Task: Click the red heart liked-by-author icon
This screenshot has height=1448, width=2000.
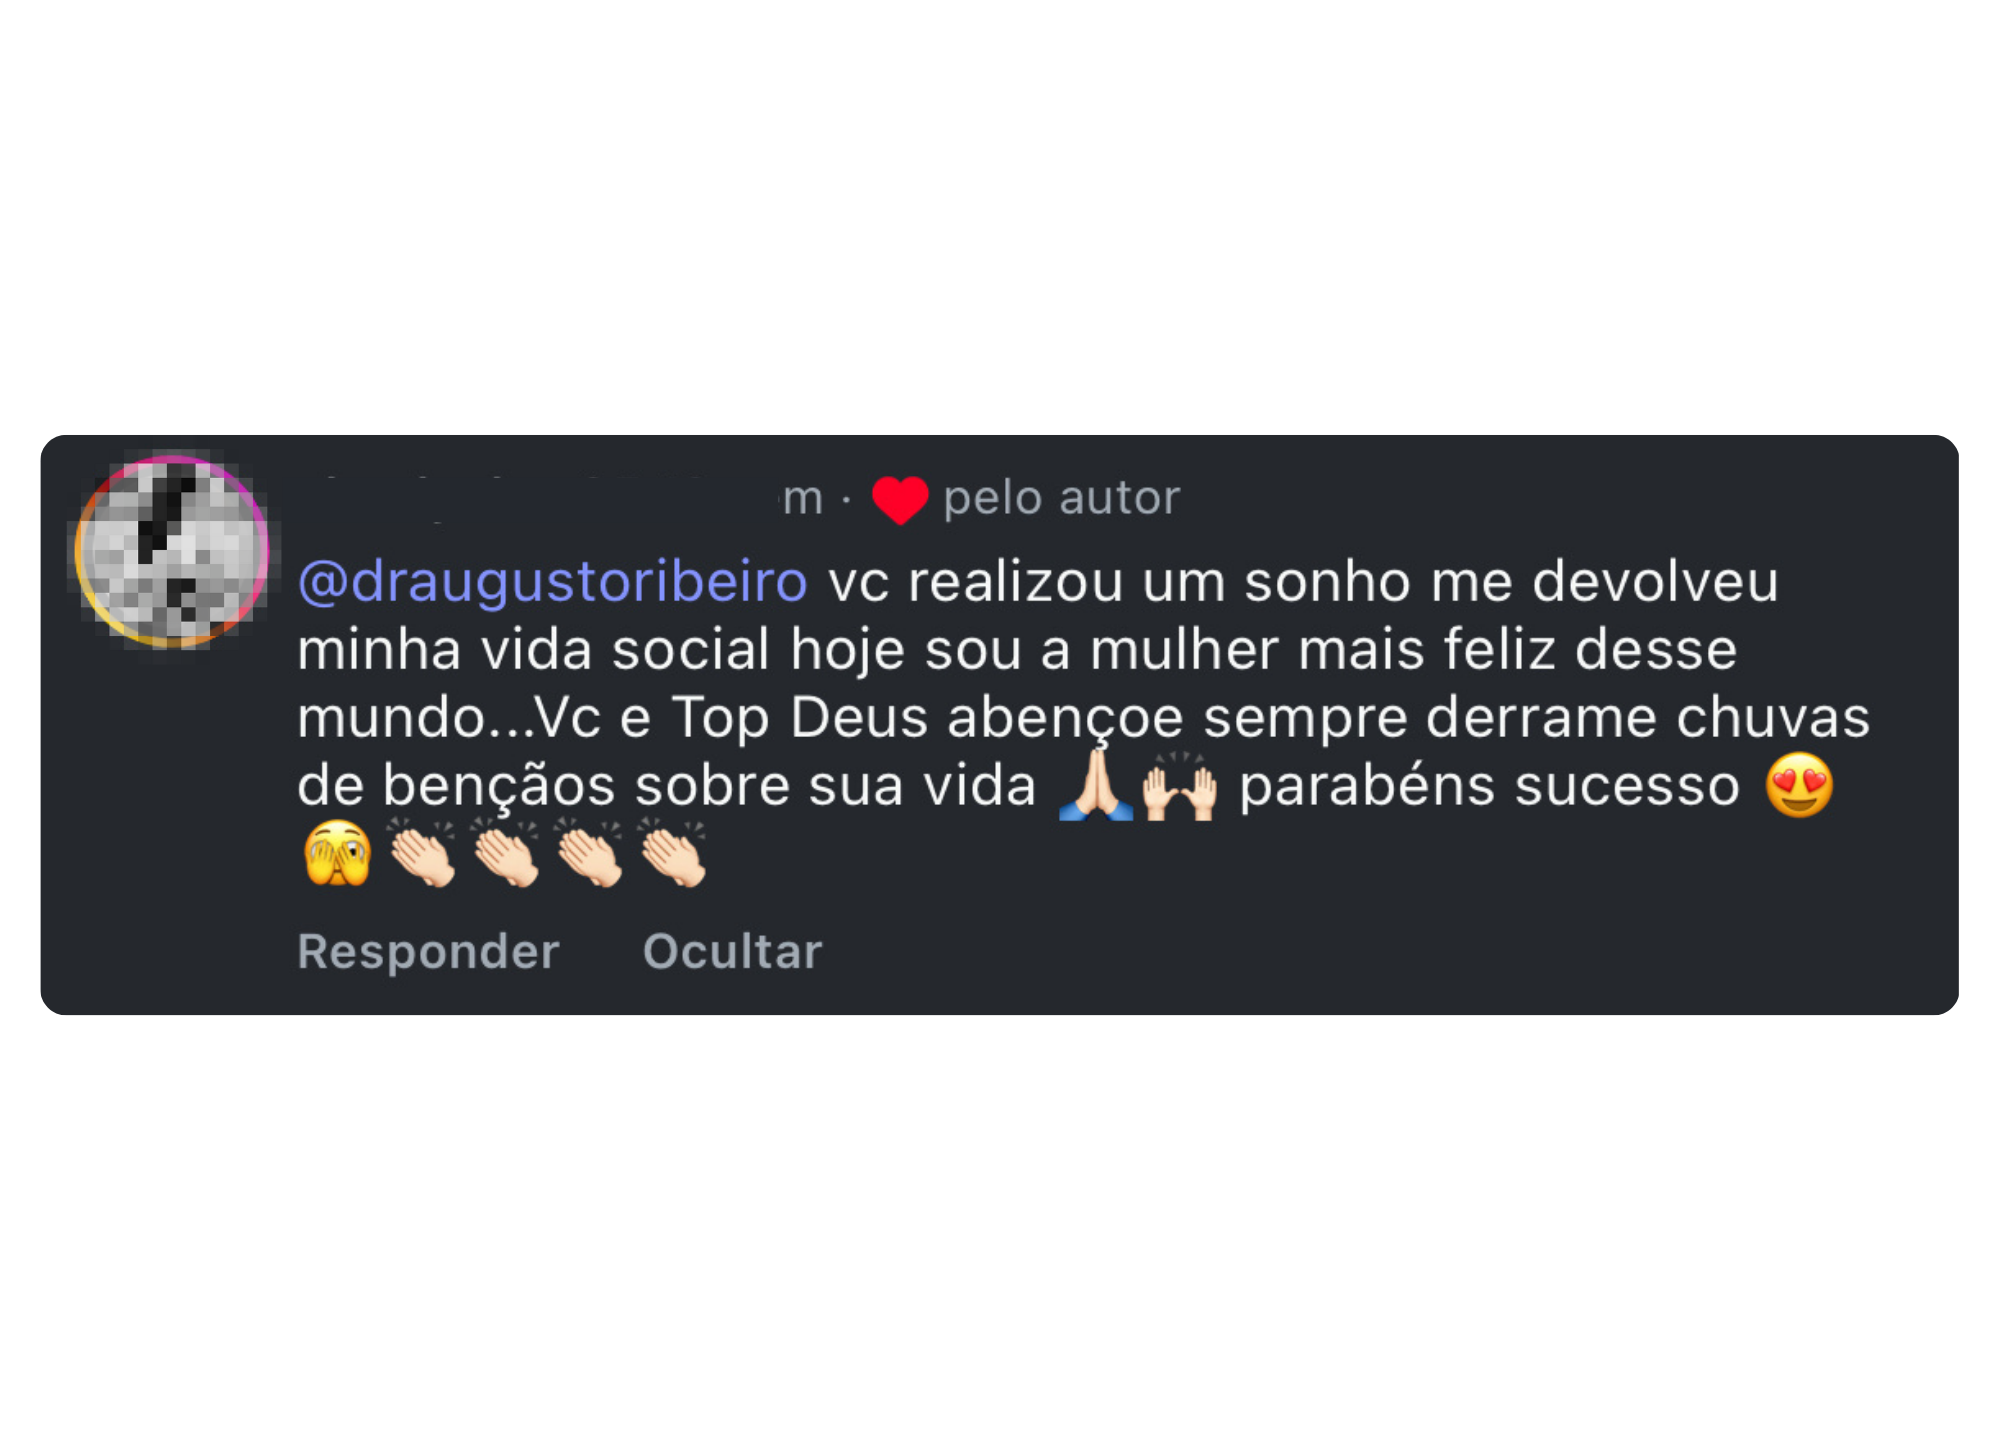Action: 900,499
